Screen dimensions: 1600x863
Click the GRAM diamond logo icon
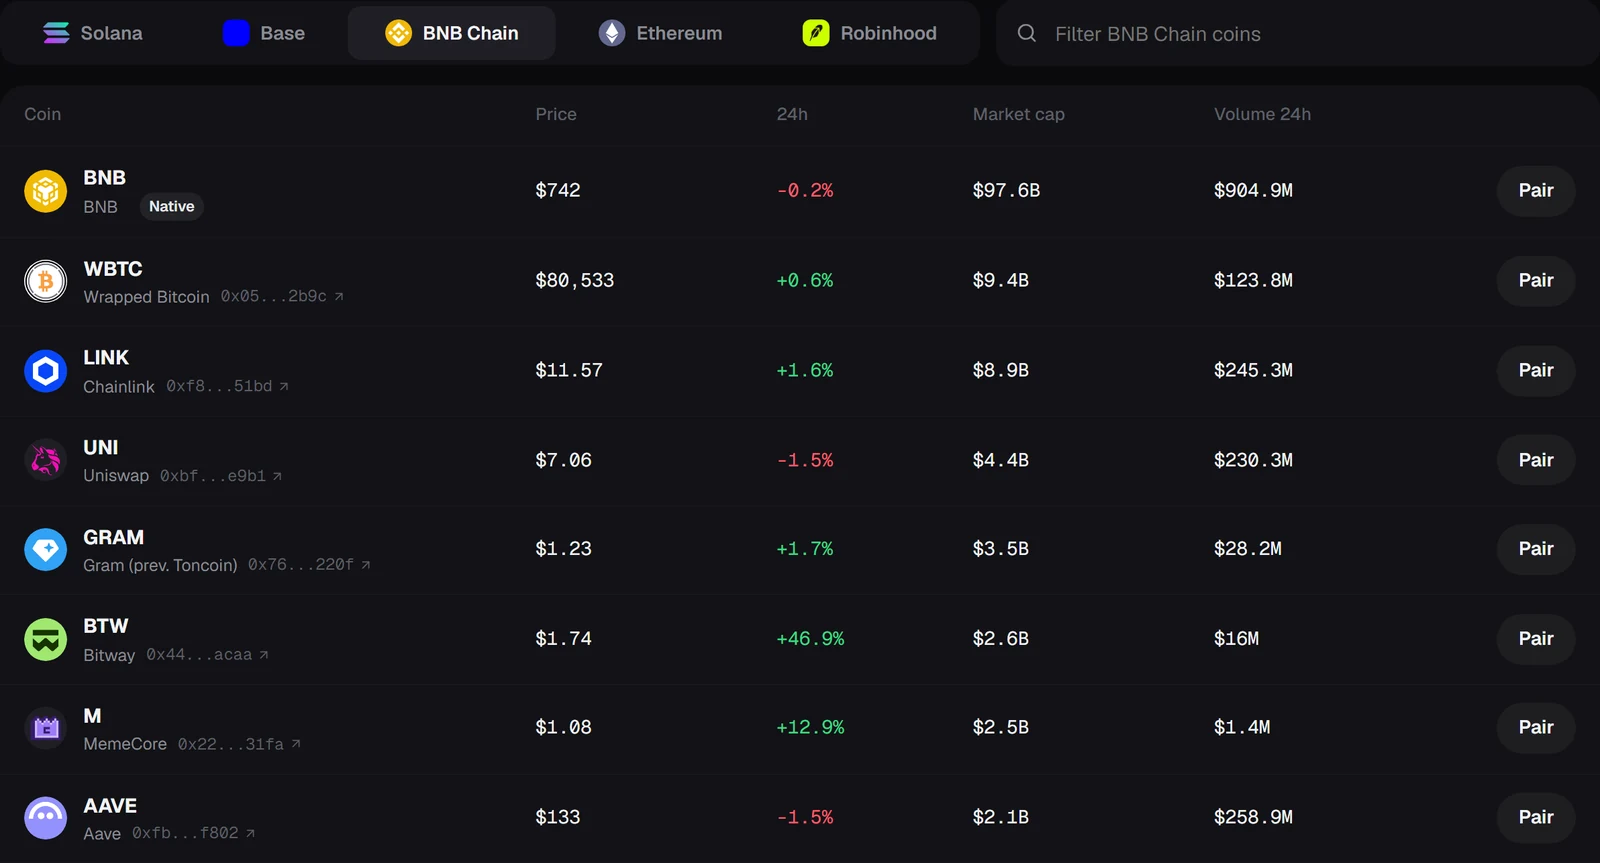45,549
